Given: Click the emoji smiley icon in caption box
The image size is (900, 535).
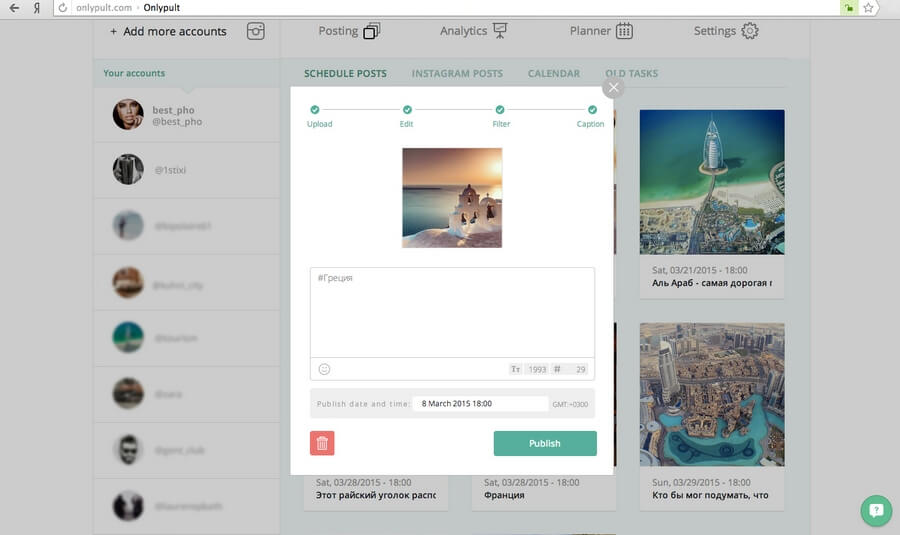Looking at the screenshot, I should 324,369.
